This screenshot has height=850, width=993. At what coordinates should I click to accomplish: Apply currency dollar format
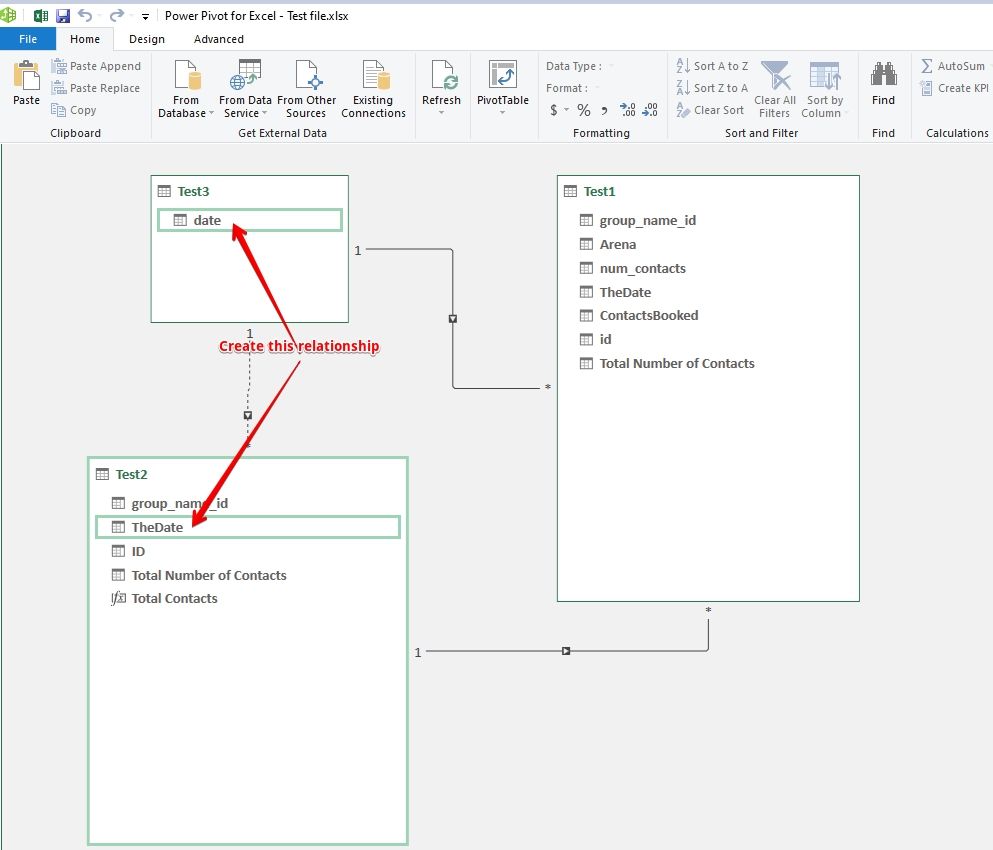(x=554, y=110)
